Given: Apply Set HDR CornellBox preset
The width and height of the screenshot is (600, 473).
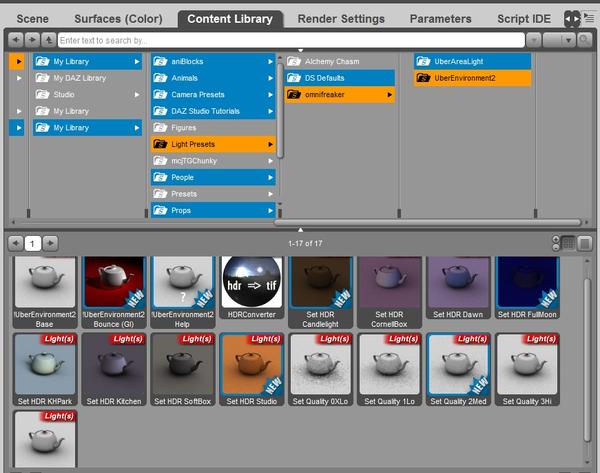Looking at the screenshot, I should click(x=389, y=293).
